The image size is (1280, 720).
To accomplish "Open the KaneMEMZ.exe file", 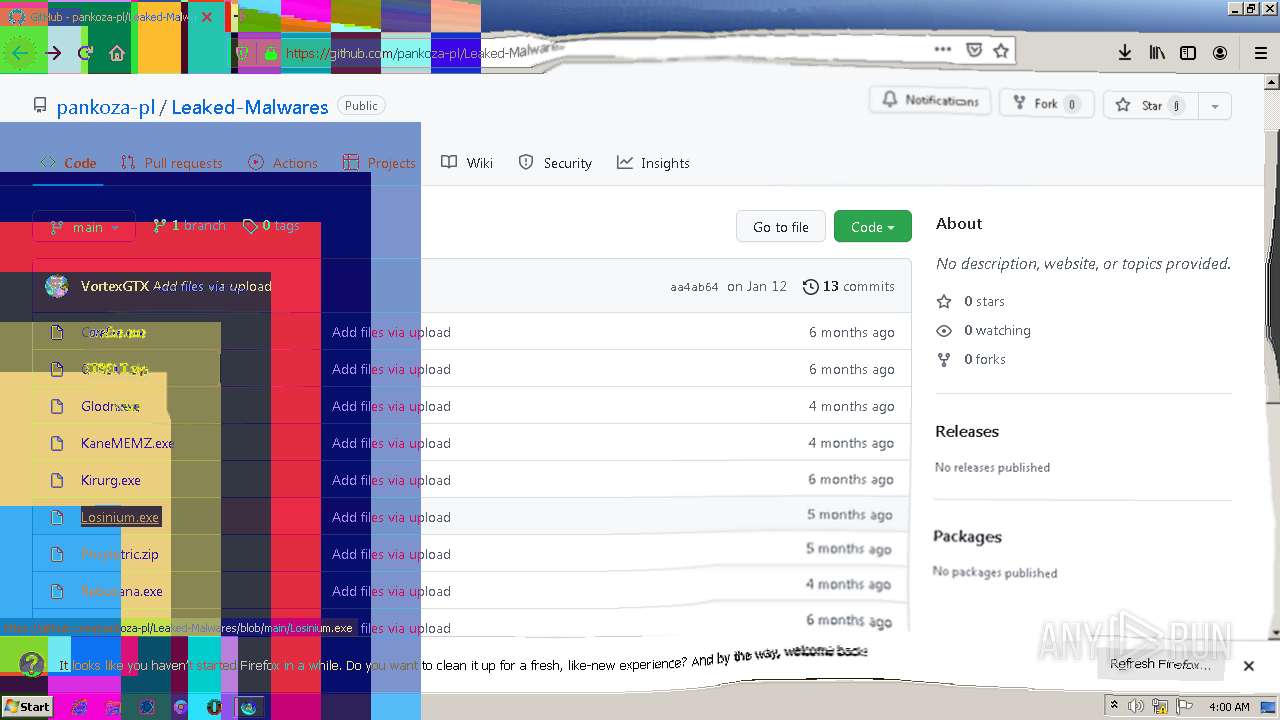I will [x=127, y=443].
